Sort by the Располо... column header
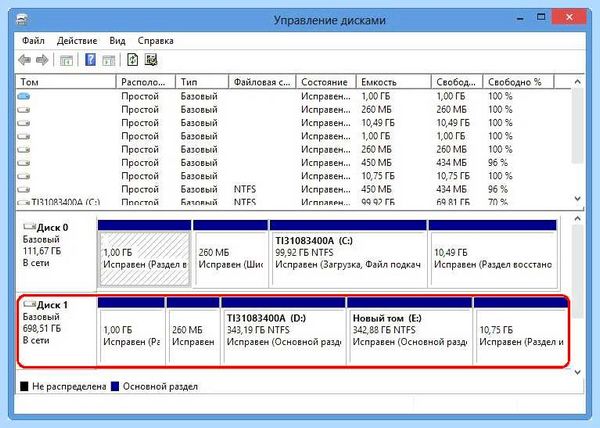This screenshot has width=600, height=428. point(146,82)
